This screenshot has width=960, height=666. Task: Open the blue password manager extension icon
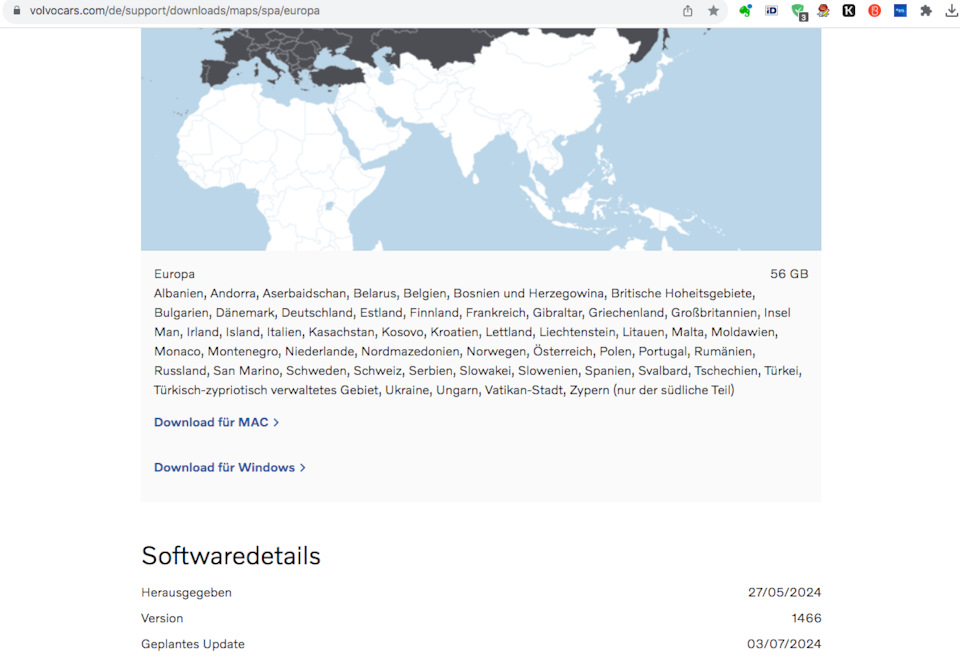[x=898, y=10]
